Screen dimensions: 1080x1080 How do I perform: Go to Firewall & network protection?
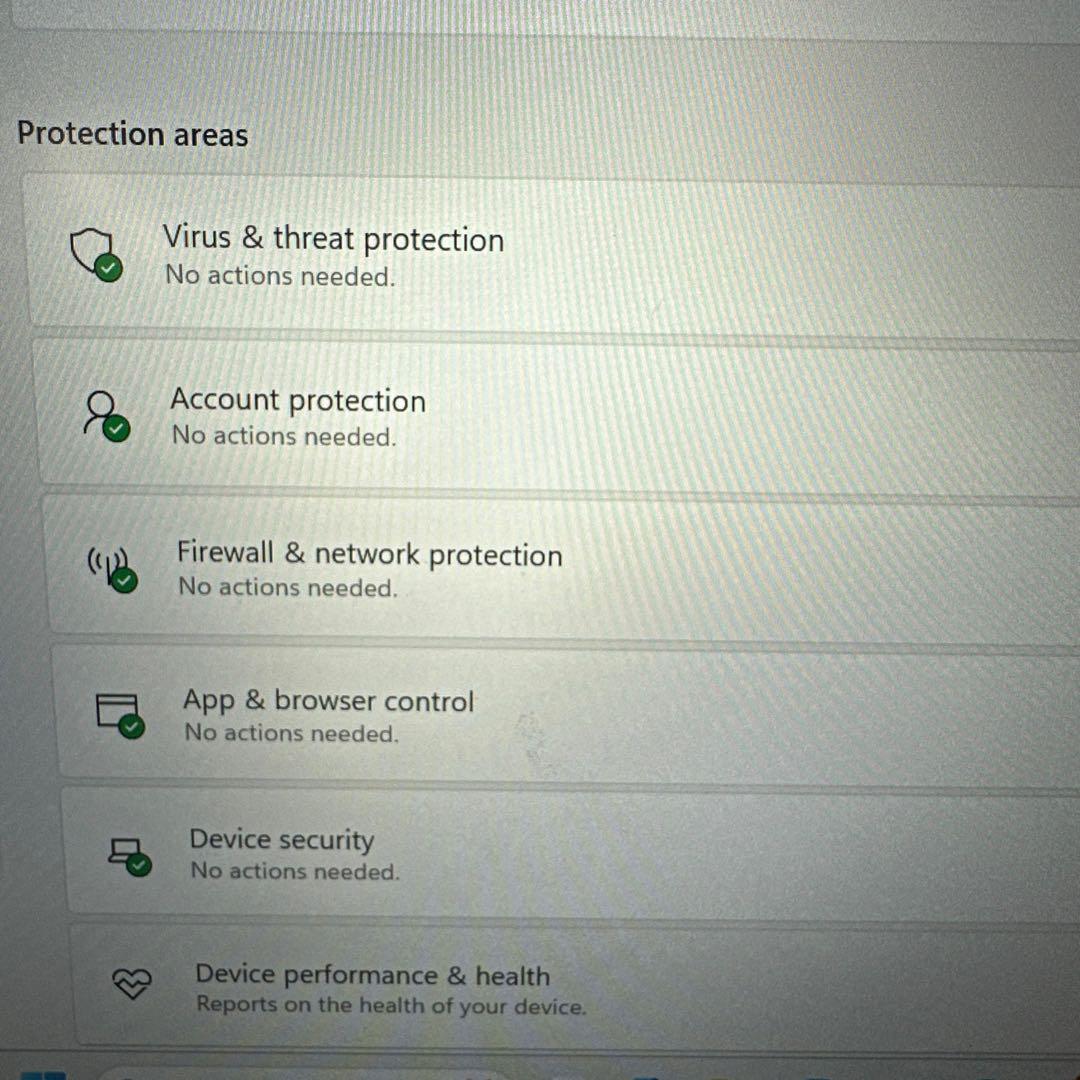[369, 553]
